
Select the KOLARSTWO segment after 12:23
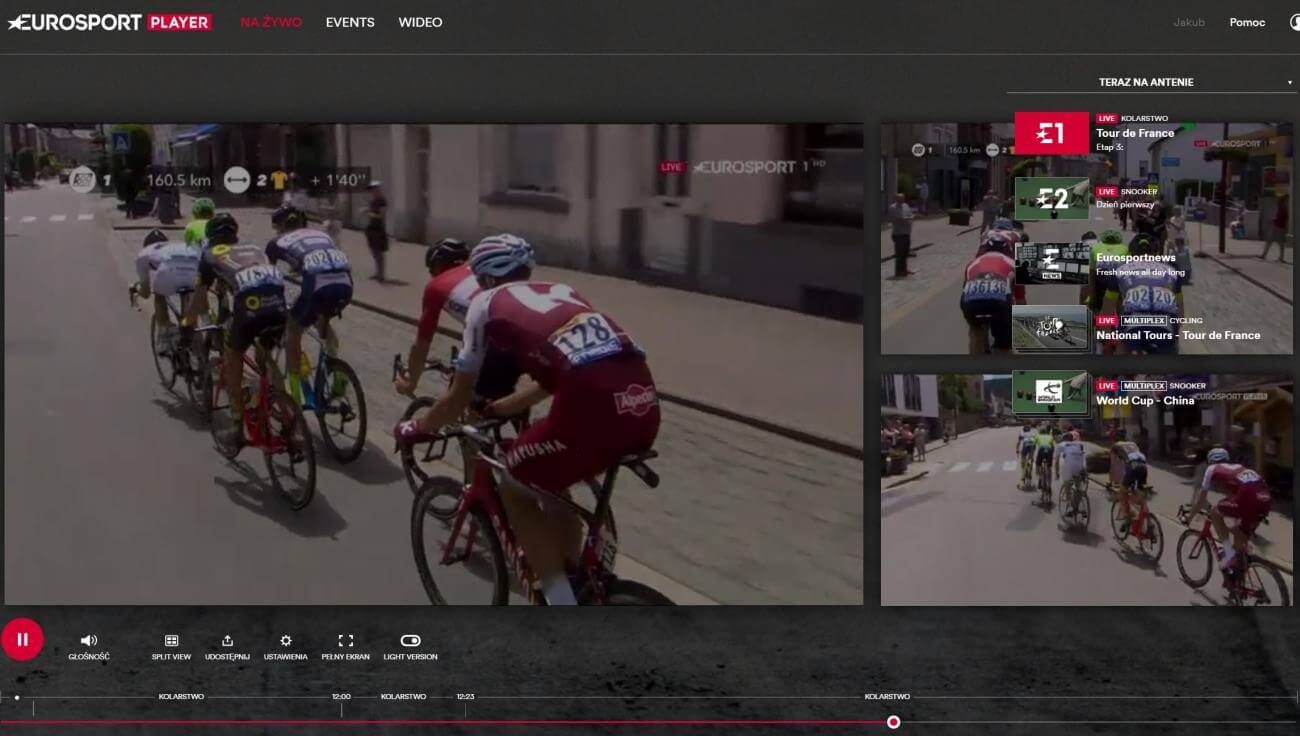(x=887, y=697)
